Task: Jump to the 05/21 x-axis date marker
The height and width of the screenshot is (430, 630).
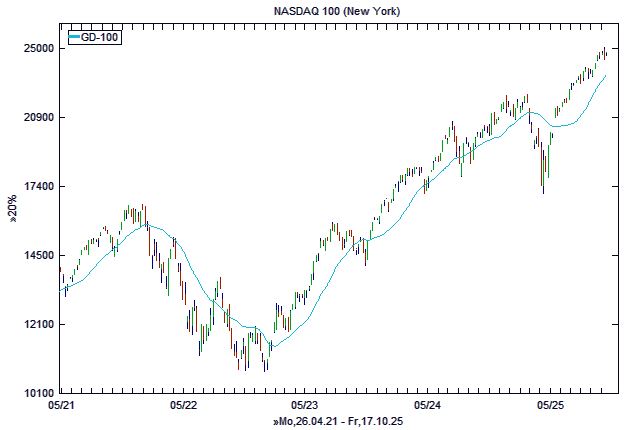Action: [x=61, y=406]
